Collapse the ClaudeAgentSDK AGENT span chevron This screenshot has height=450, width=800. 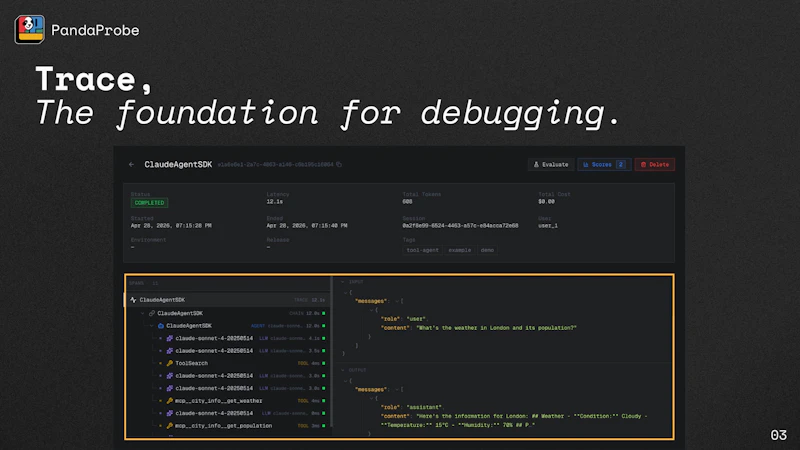point(152,326)
